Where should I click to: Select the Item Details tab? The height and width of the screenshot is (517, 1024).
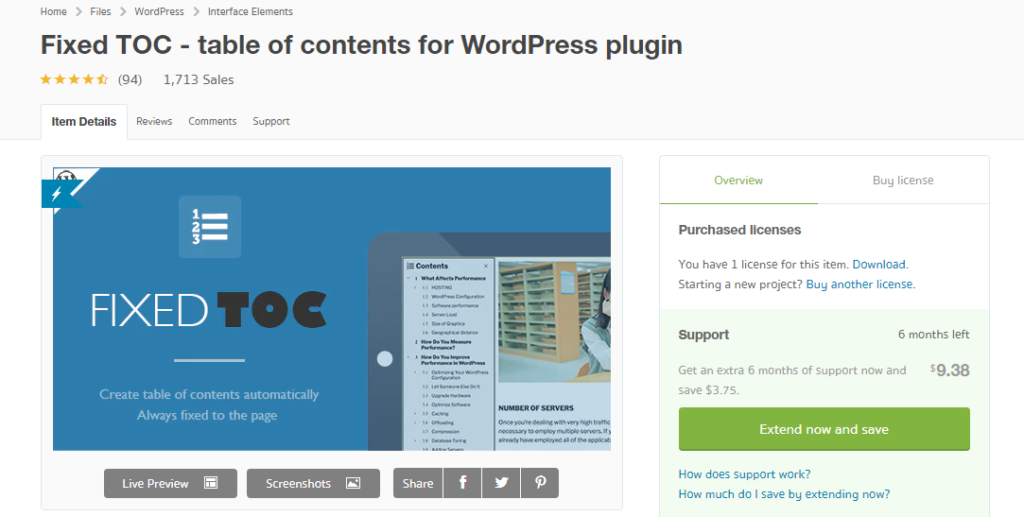click(84, 122)
